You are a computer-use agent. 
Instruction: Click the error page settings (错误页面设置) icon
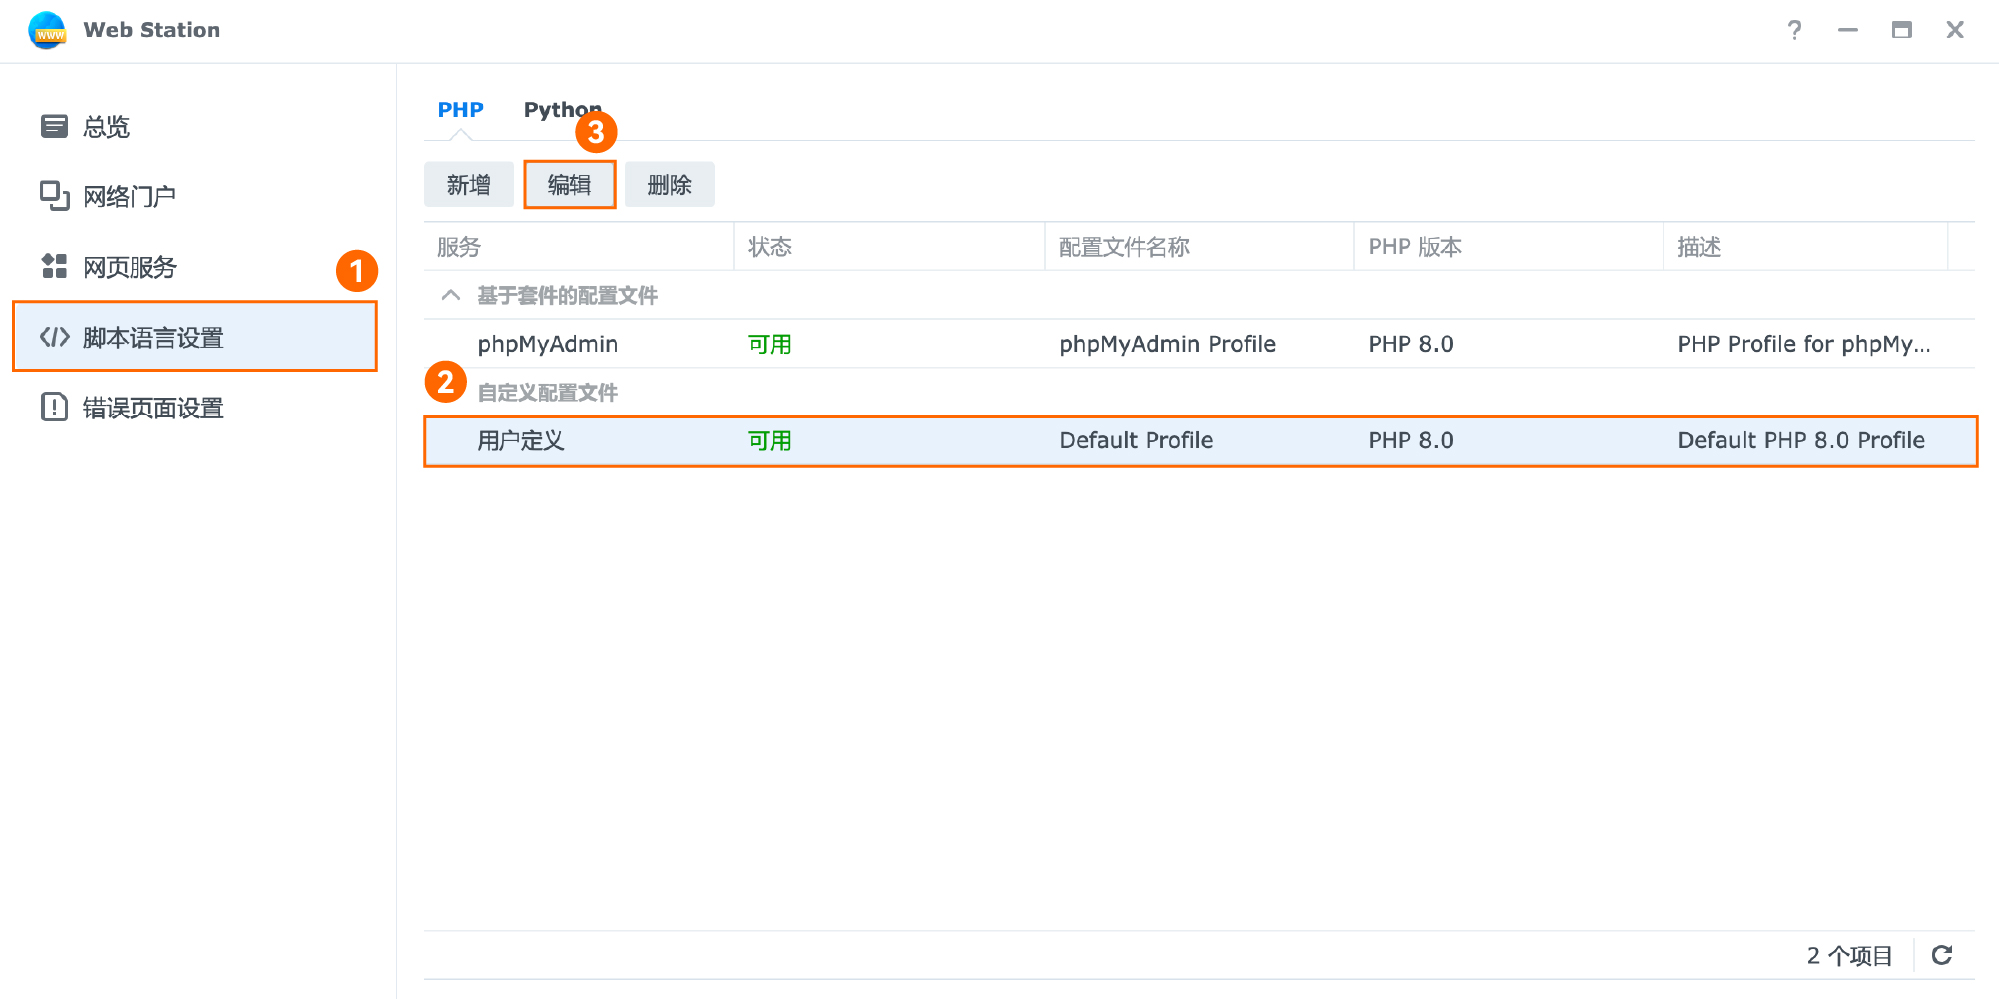[54, 407]
